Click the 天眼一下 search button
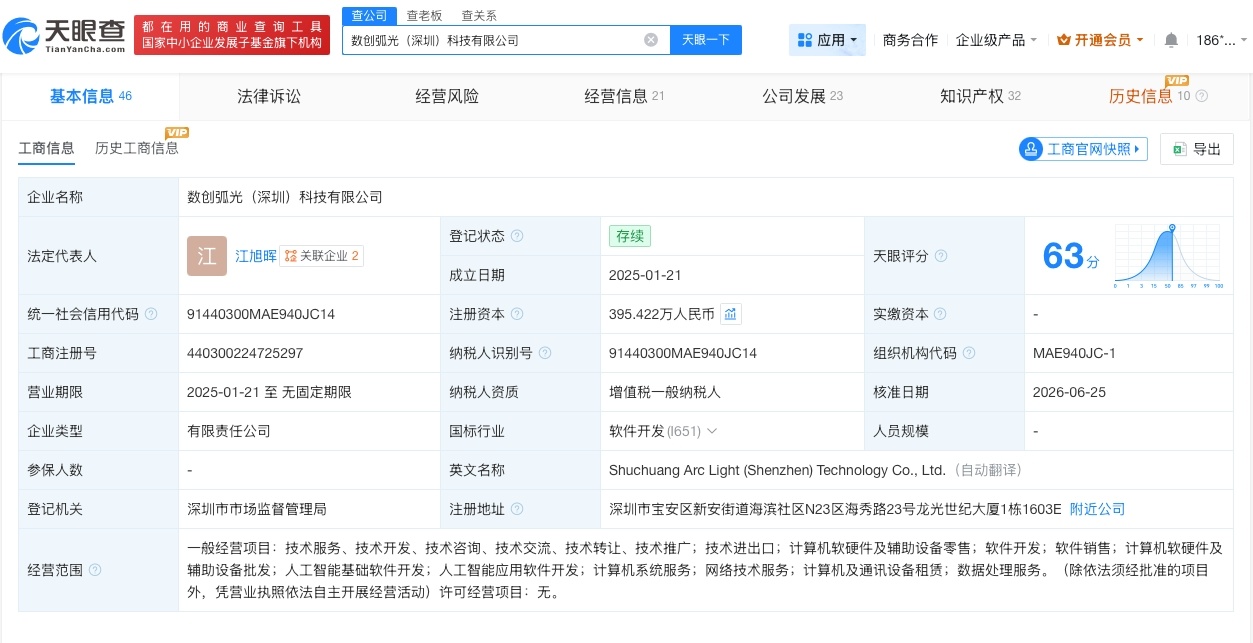 pos(706,40)
